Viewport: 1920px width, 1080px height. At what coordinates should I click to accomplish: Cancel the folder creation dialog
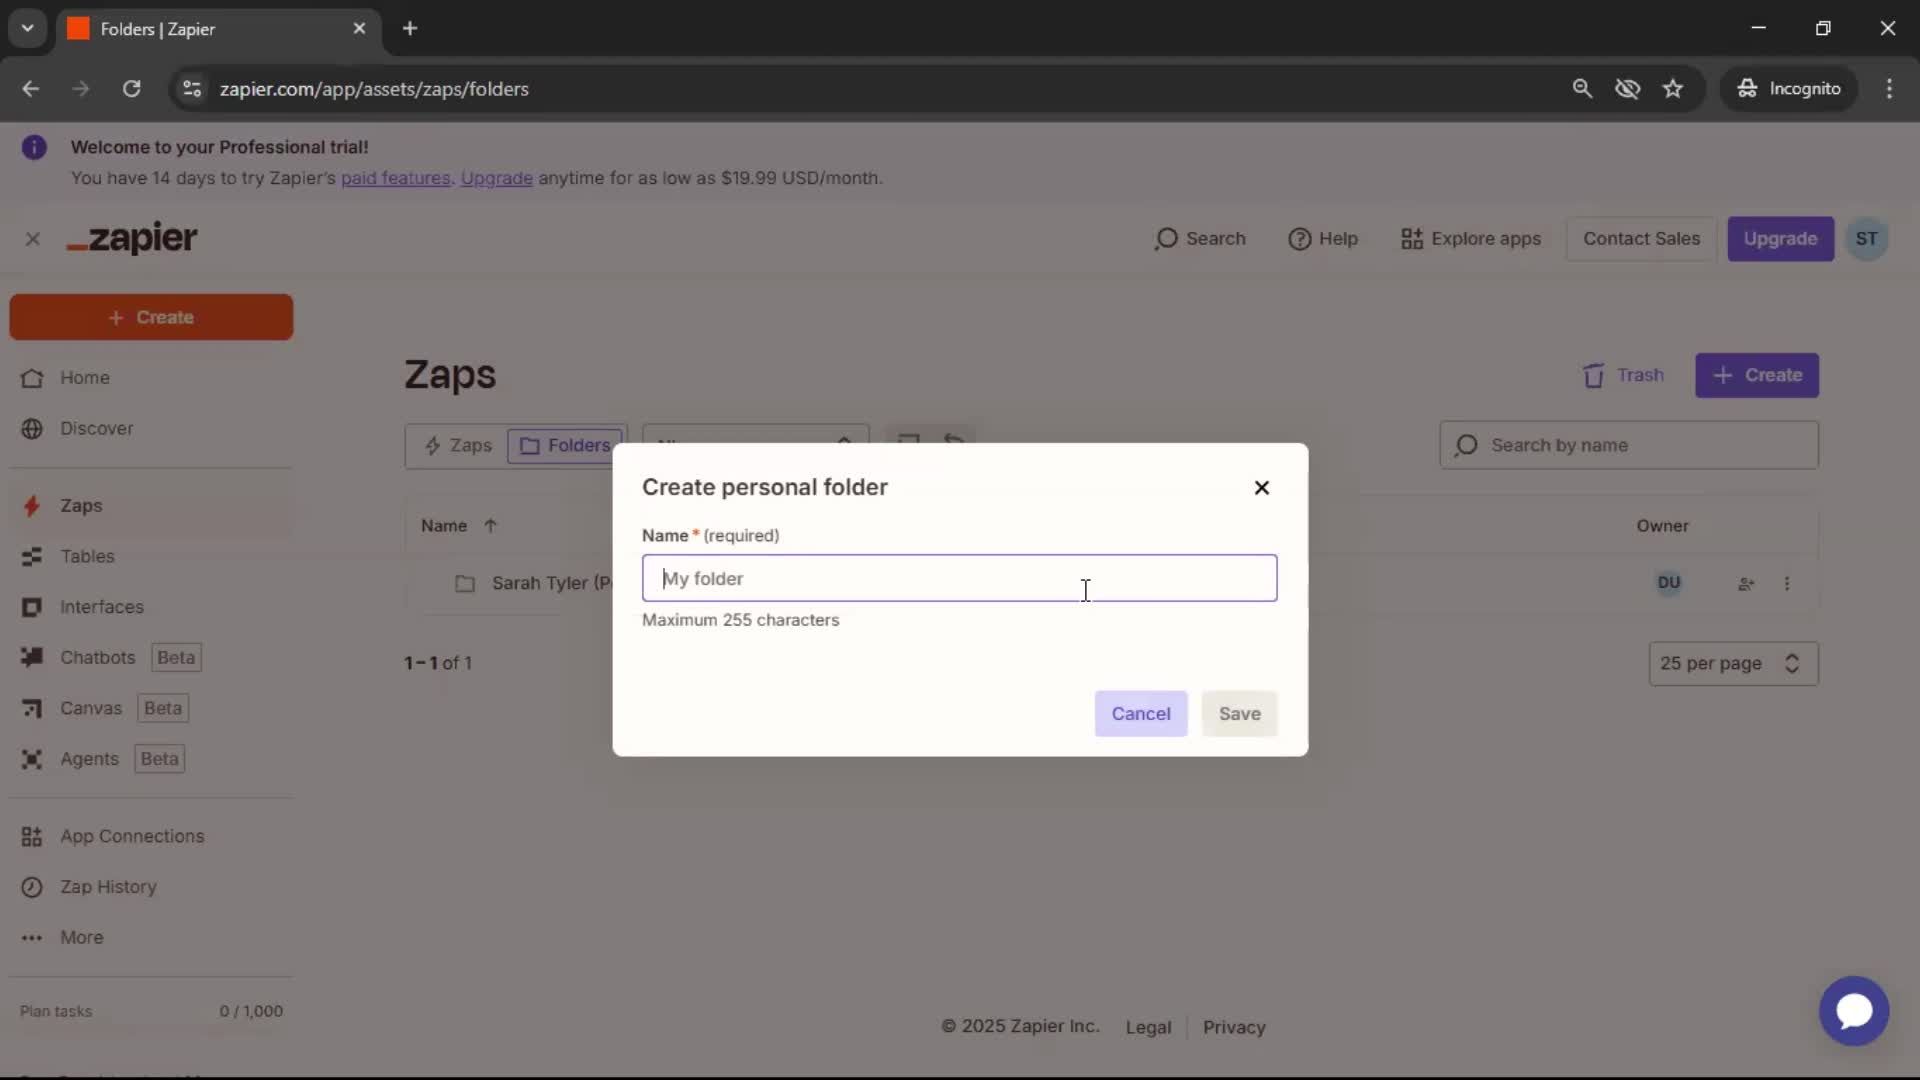click(x=1141, y=714)
